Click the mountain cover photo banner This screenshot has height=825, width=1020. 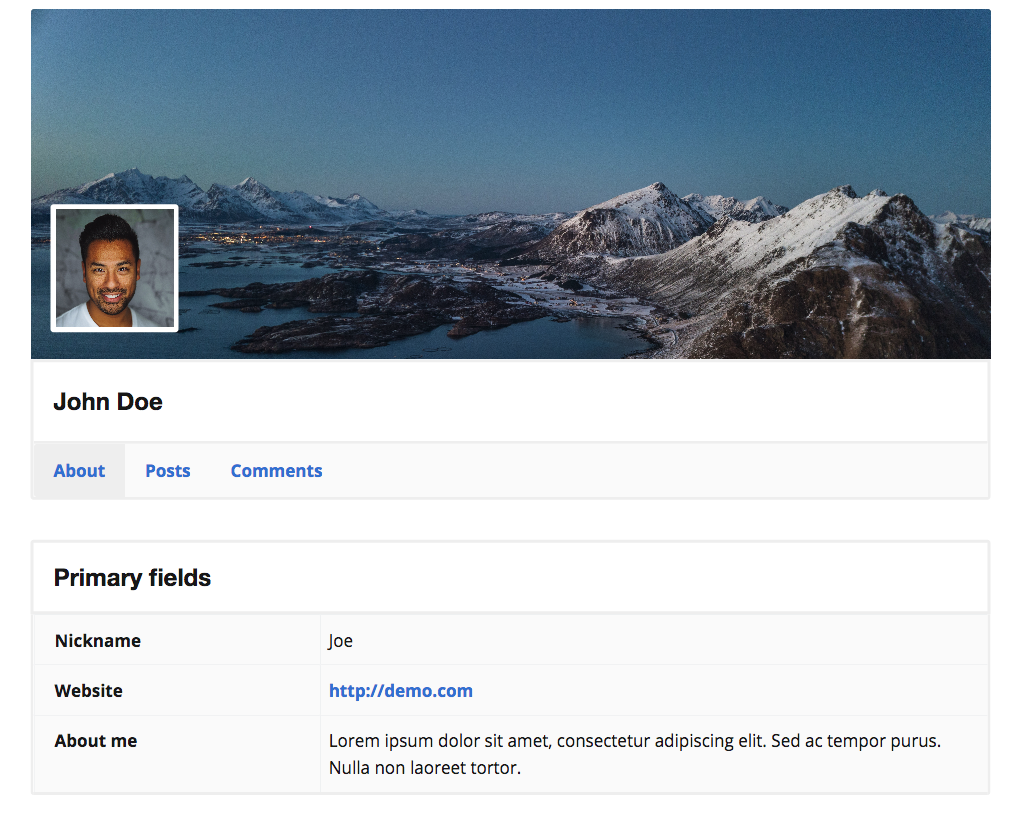coord(511,183)
